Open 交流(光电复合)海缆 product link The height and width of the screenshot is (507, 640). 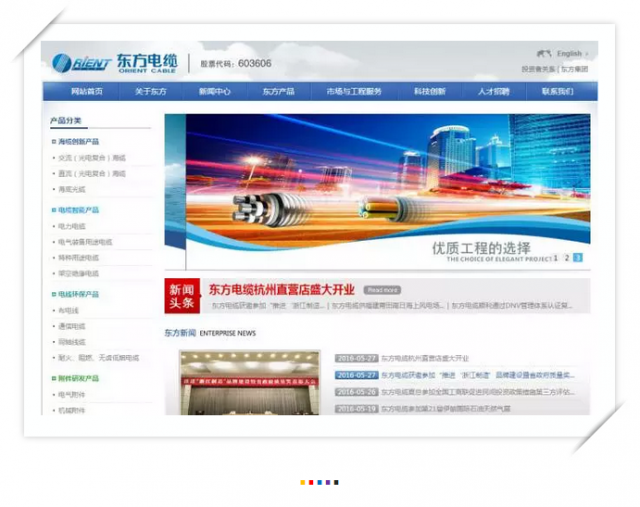[x=92, y=158]
